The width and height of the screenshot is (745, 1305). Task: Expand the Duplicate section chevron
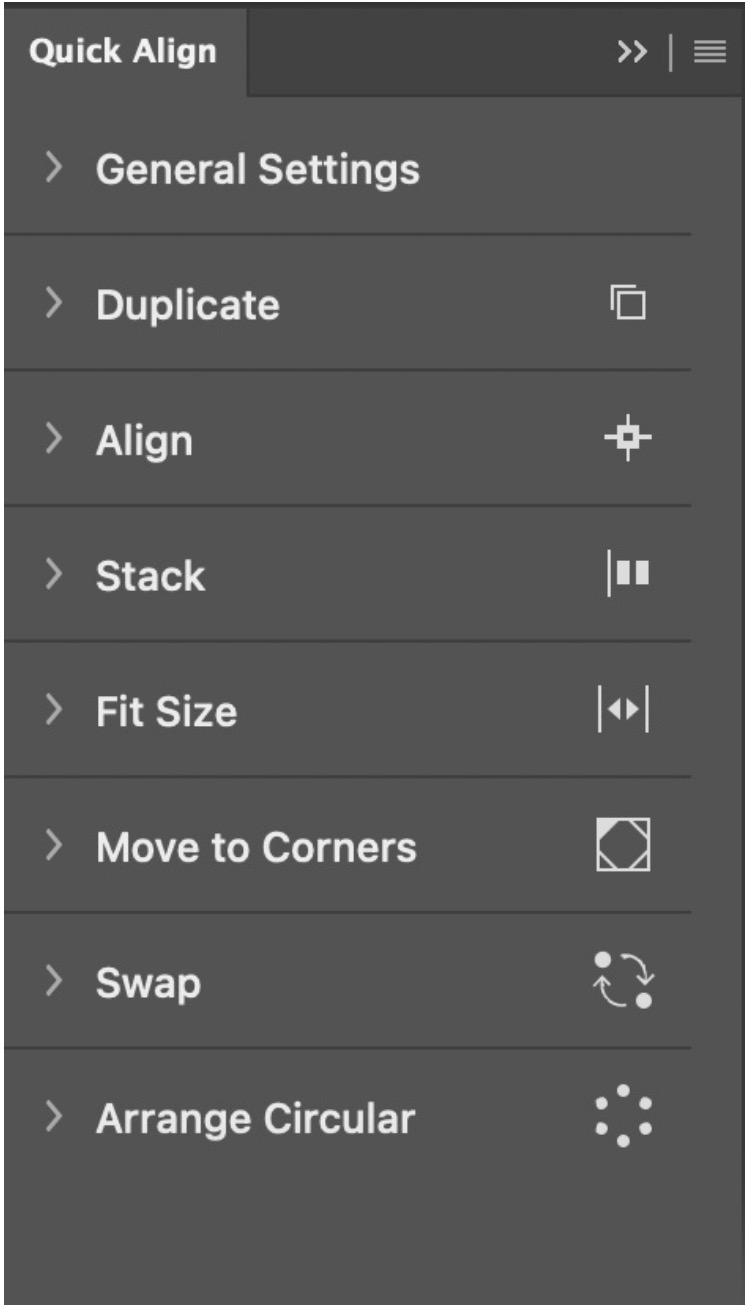tap(54, 304)
